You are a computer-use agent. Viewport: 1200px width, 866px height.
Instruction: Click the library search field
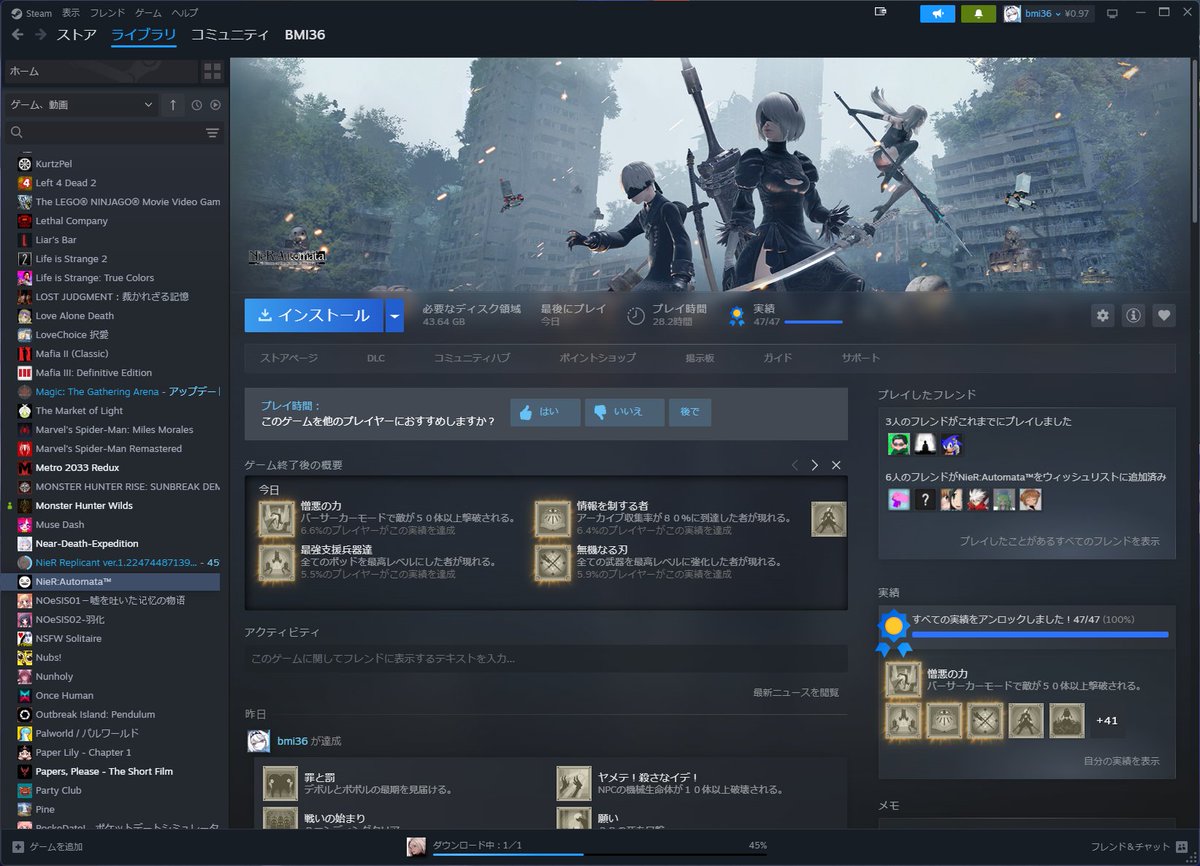click(x=112, y=133)
